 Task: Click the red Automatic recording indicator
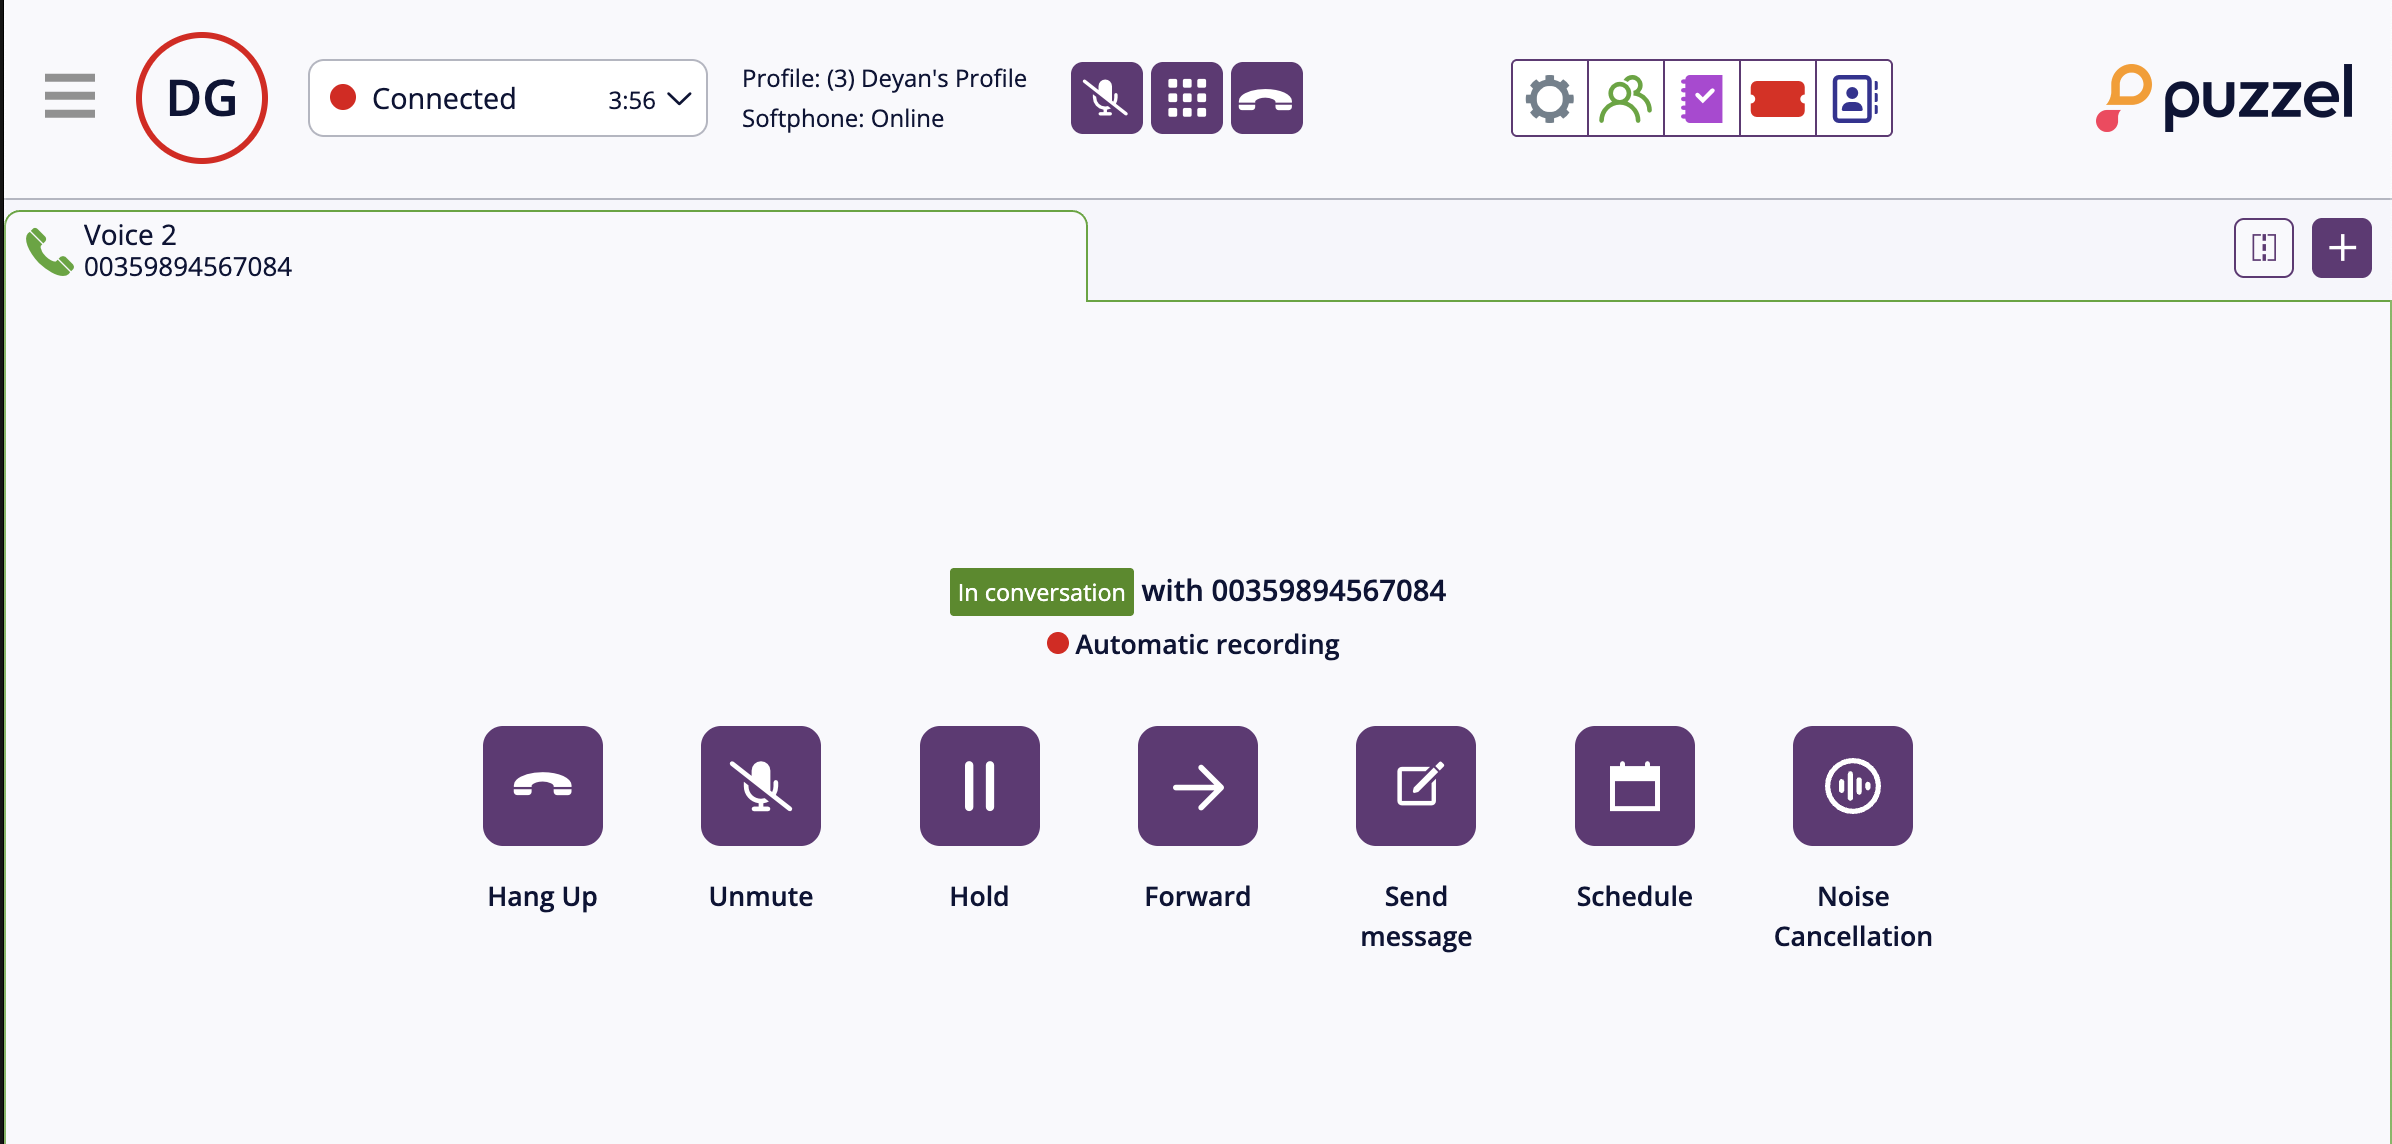point(1057,643)
